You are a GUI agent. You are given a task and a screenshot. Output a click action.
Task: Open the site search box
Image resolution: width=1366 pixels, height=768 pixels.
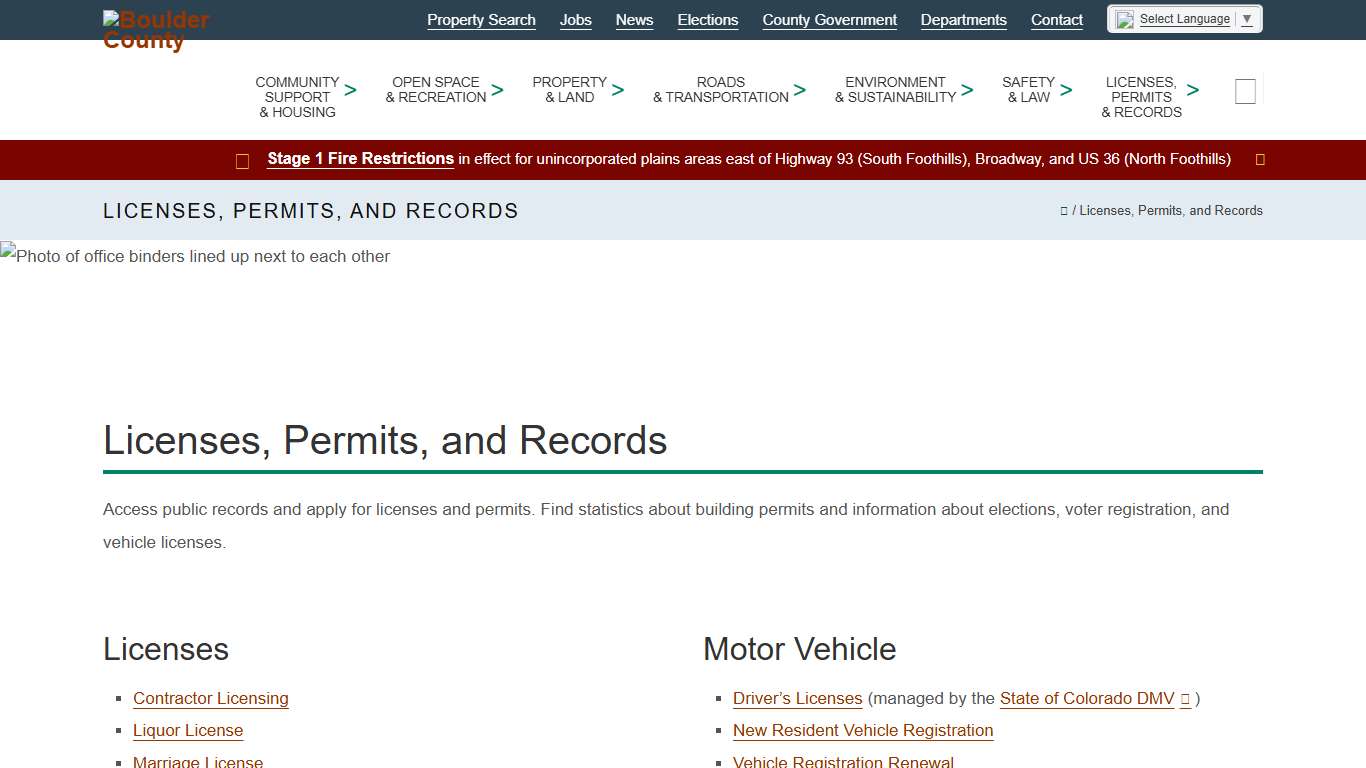[x=1245, y=91]
